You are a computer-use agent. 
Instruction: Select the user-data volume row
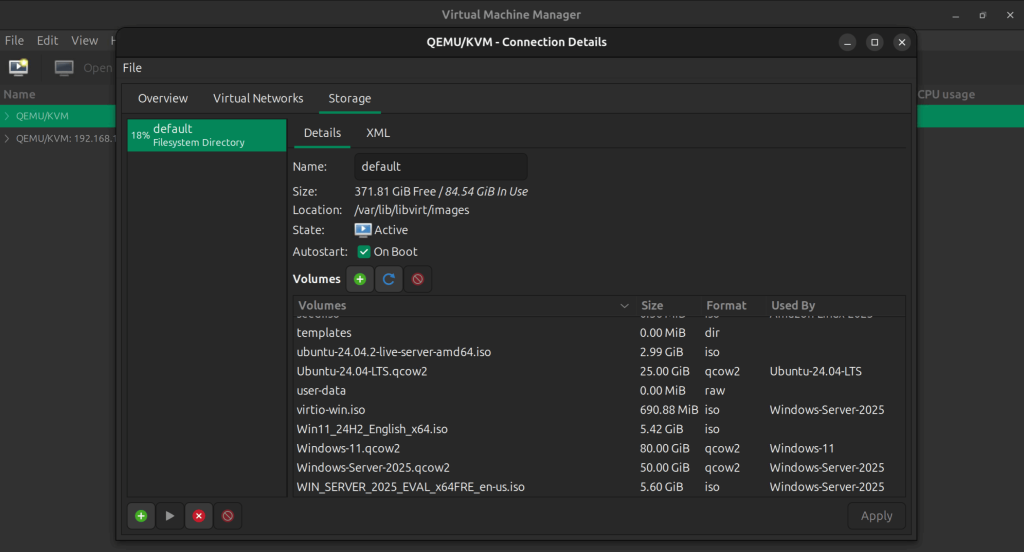tap(600, 391)
